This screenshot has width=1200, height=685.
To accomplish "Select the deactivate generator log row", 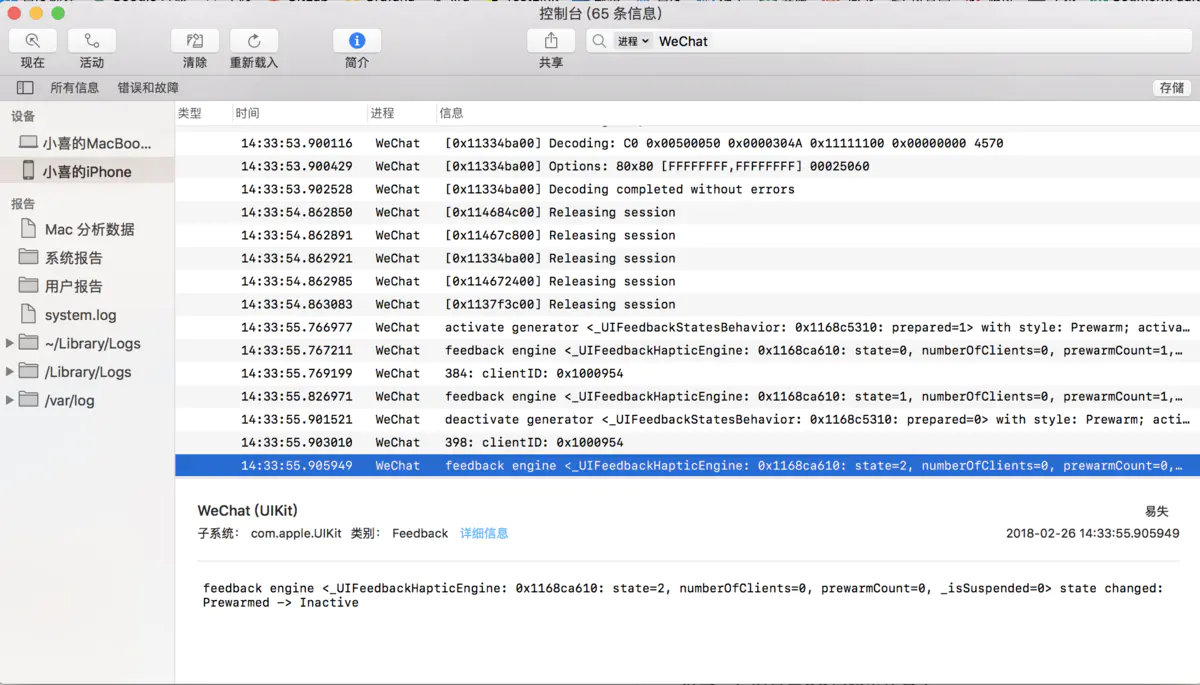I will [687, 419].
